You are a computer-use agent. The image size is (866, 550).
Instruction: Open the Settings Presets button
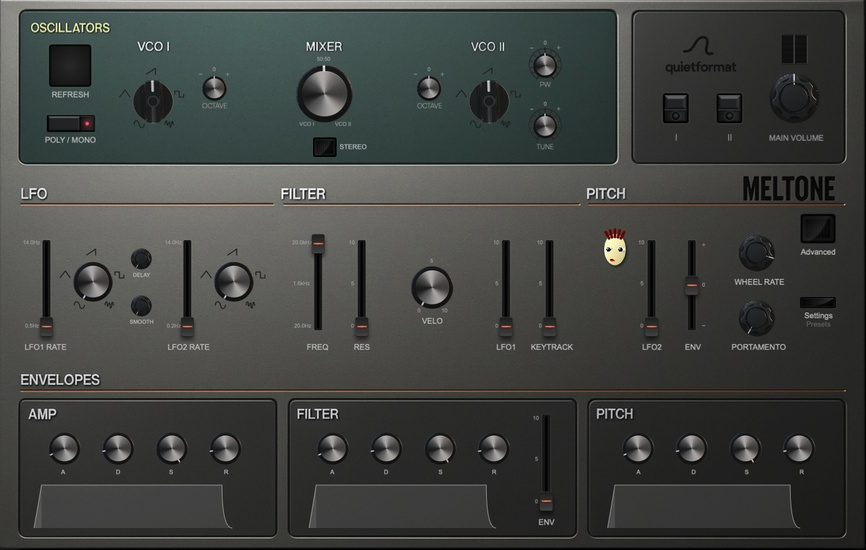click(818, 303)
